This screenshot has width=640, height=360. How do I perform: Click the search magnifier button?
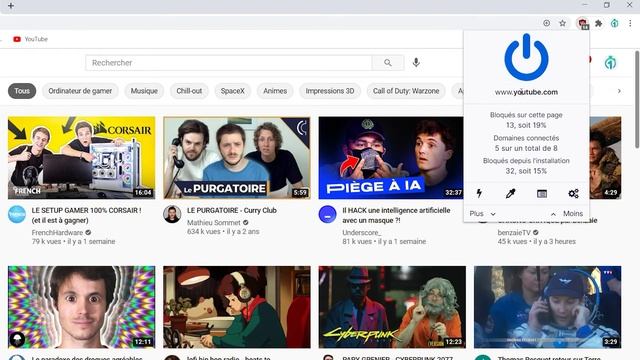point(388,63)
